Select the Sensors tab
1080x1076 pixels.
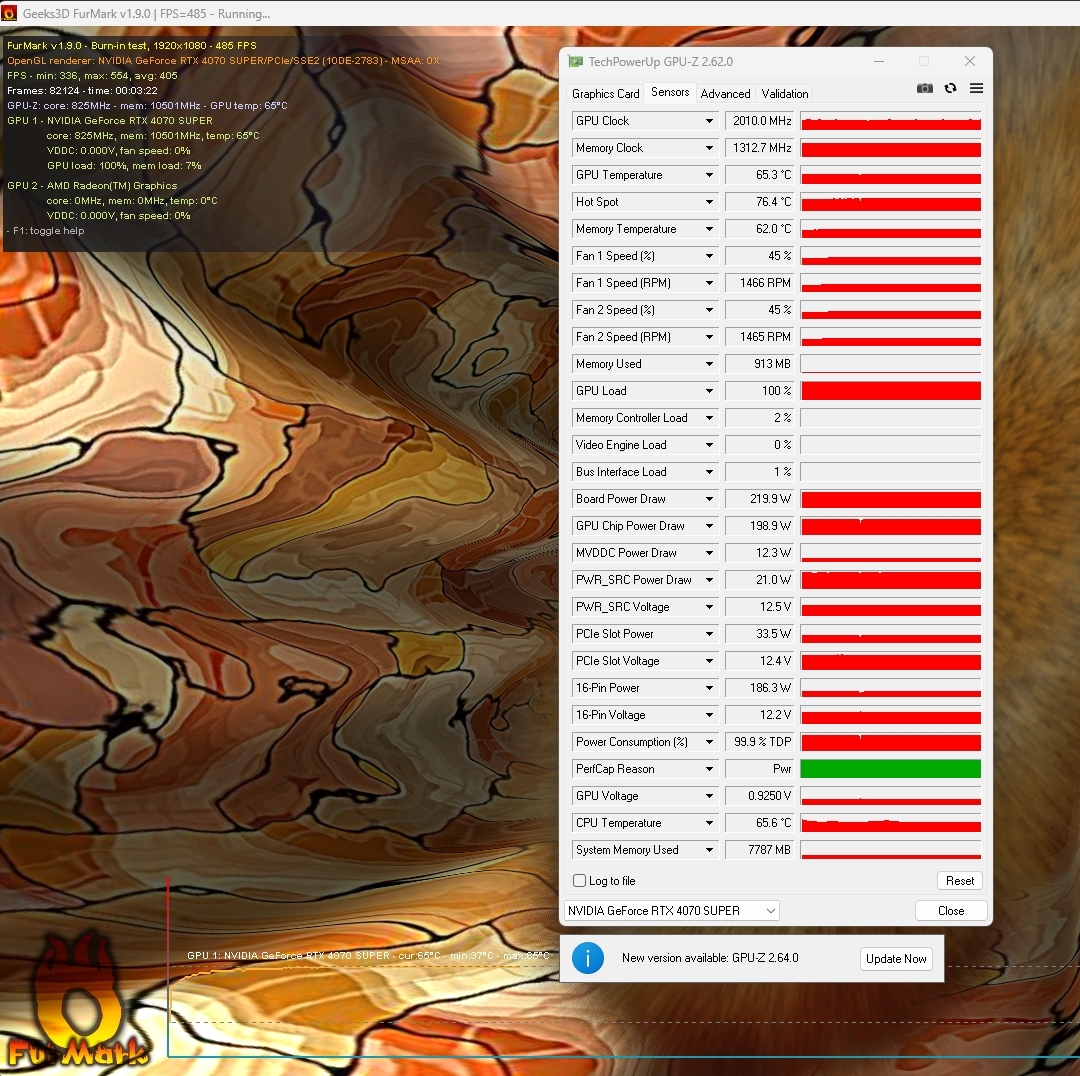[x=669, y=92]
